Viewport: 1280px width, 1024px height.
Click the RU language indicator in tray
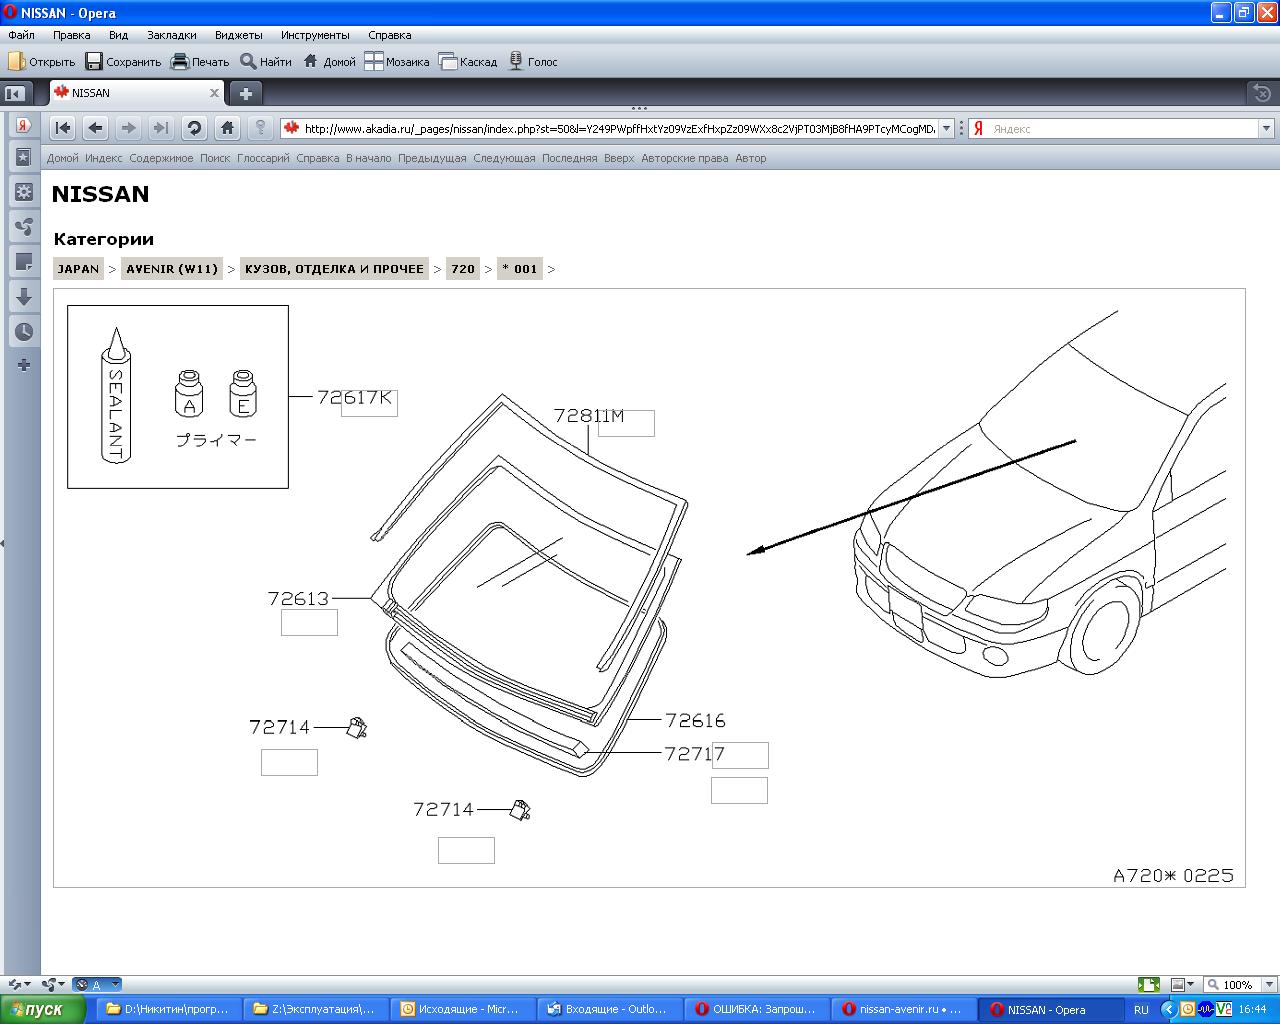1141,1010
